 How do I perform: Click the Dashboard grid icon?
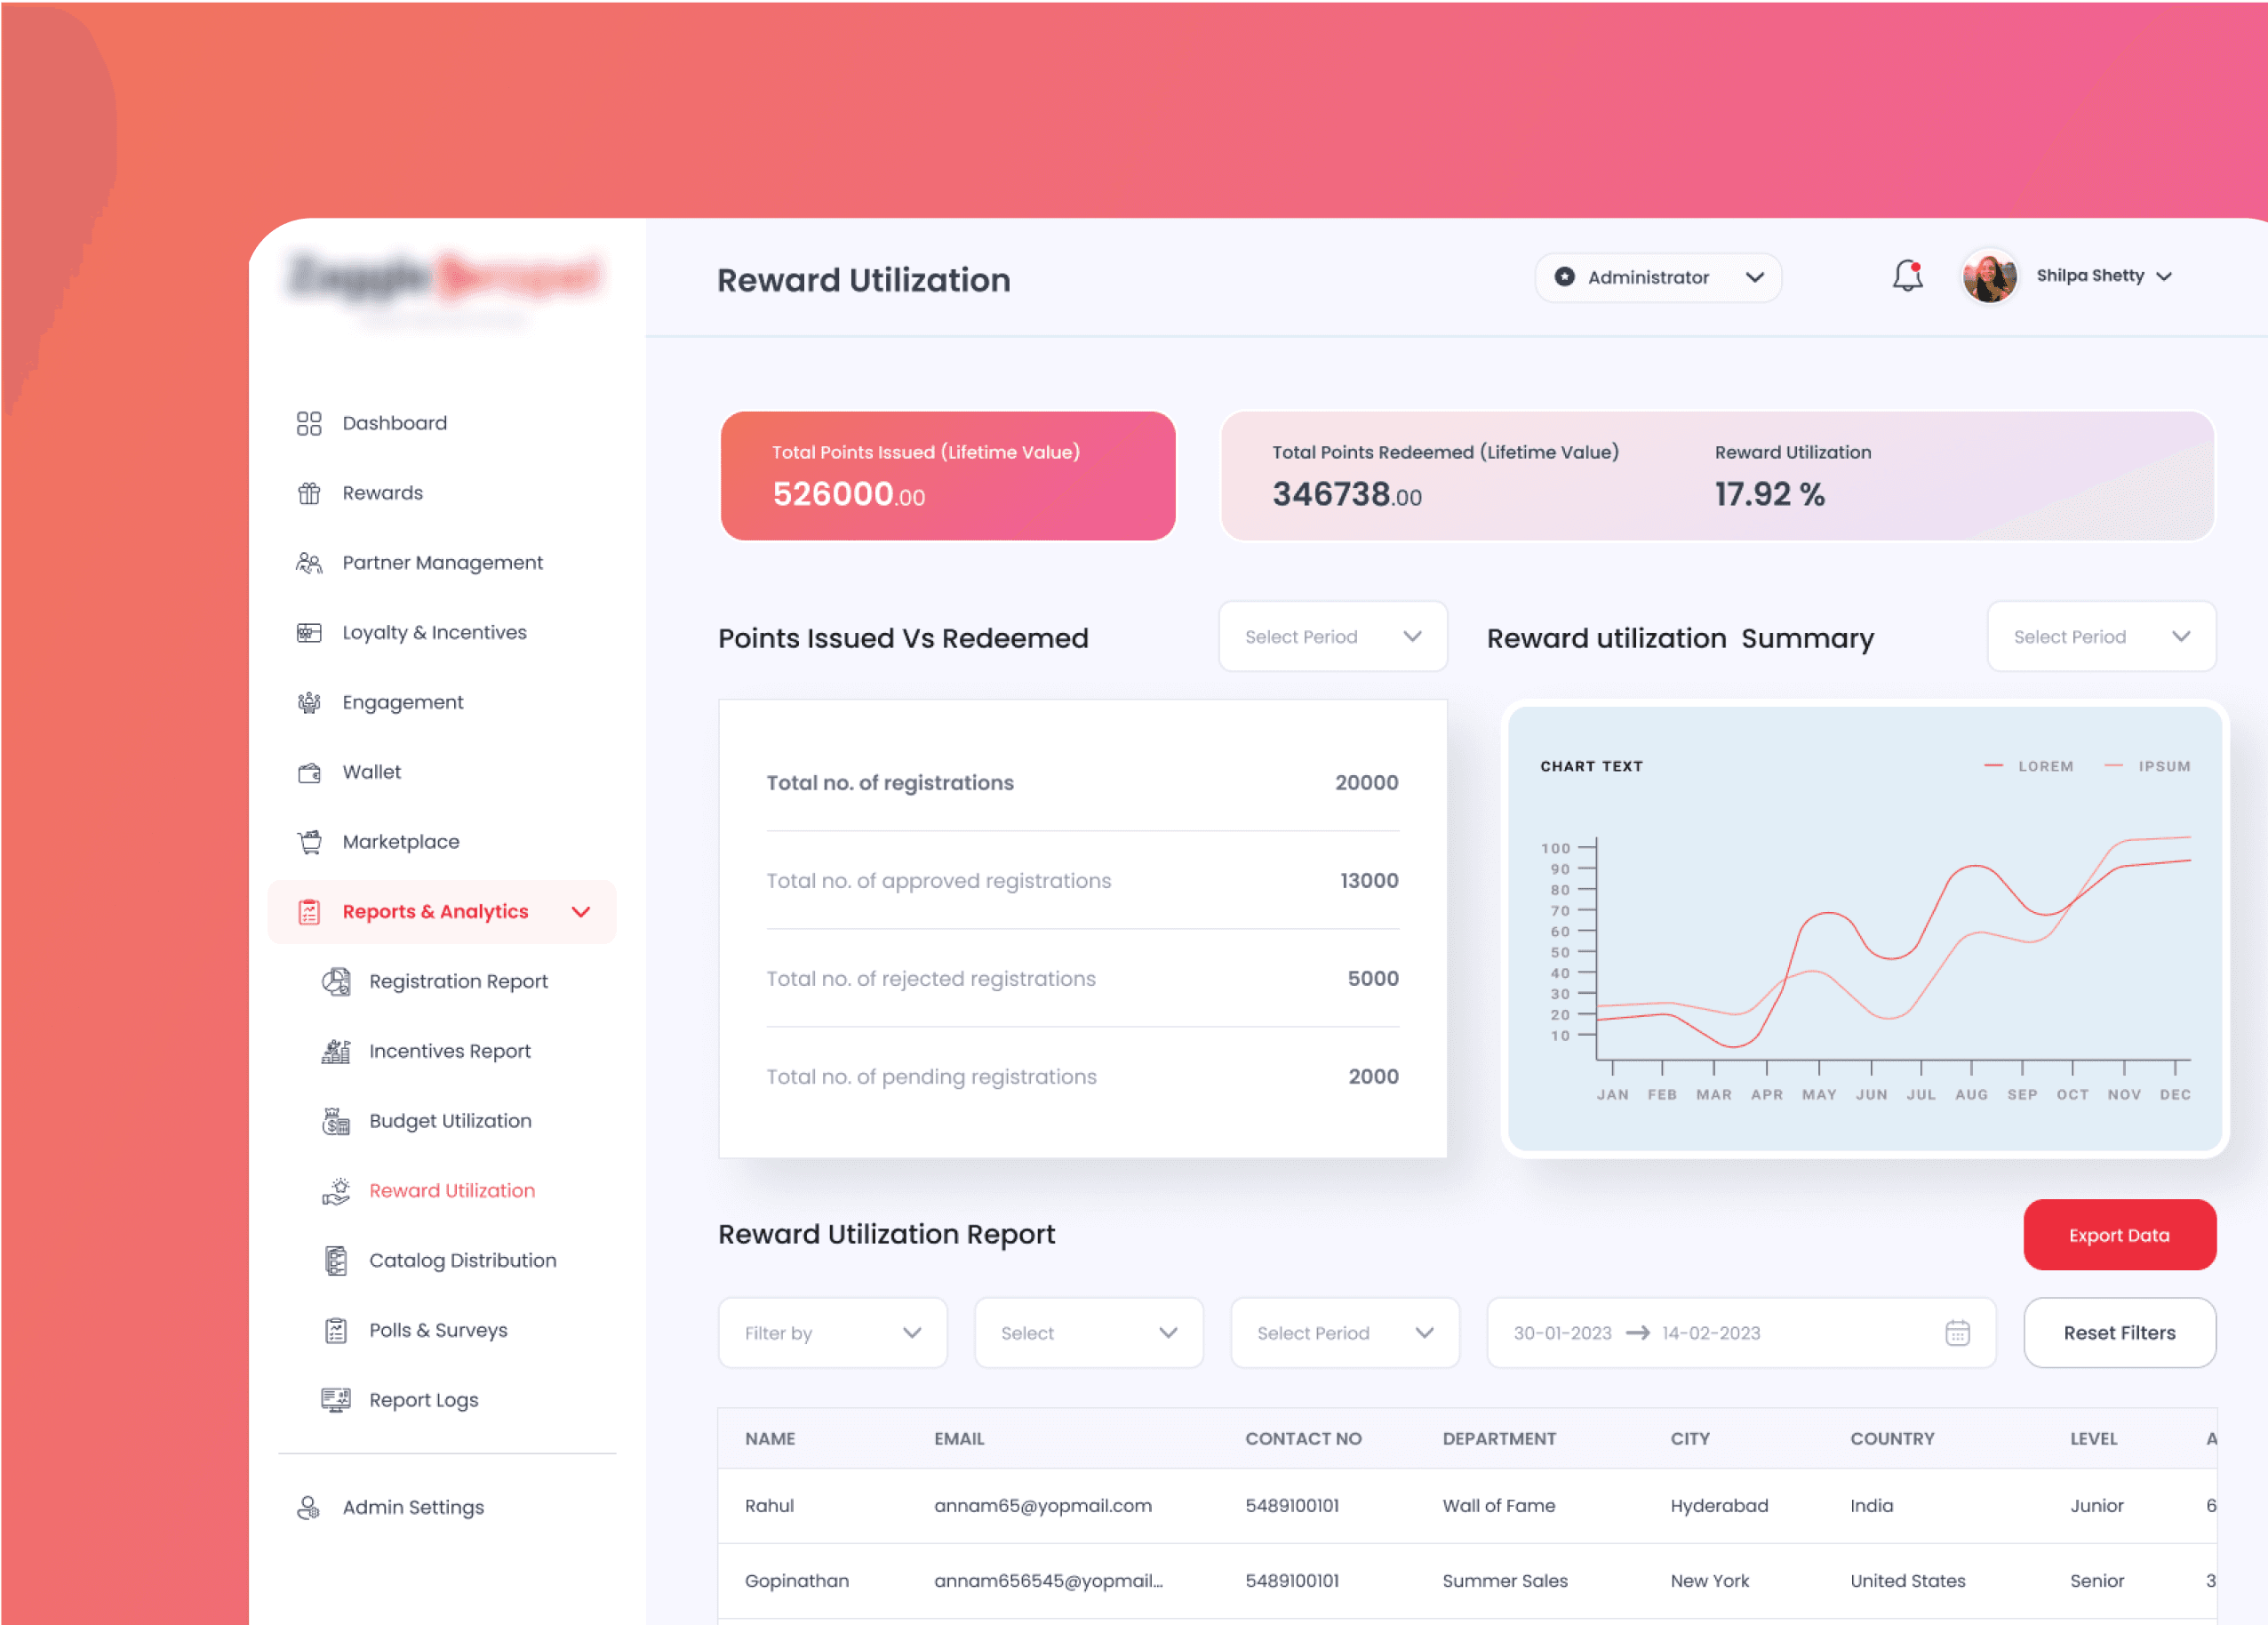point(309,423)
